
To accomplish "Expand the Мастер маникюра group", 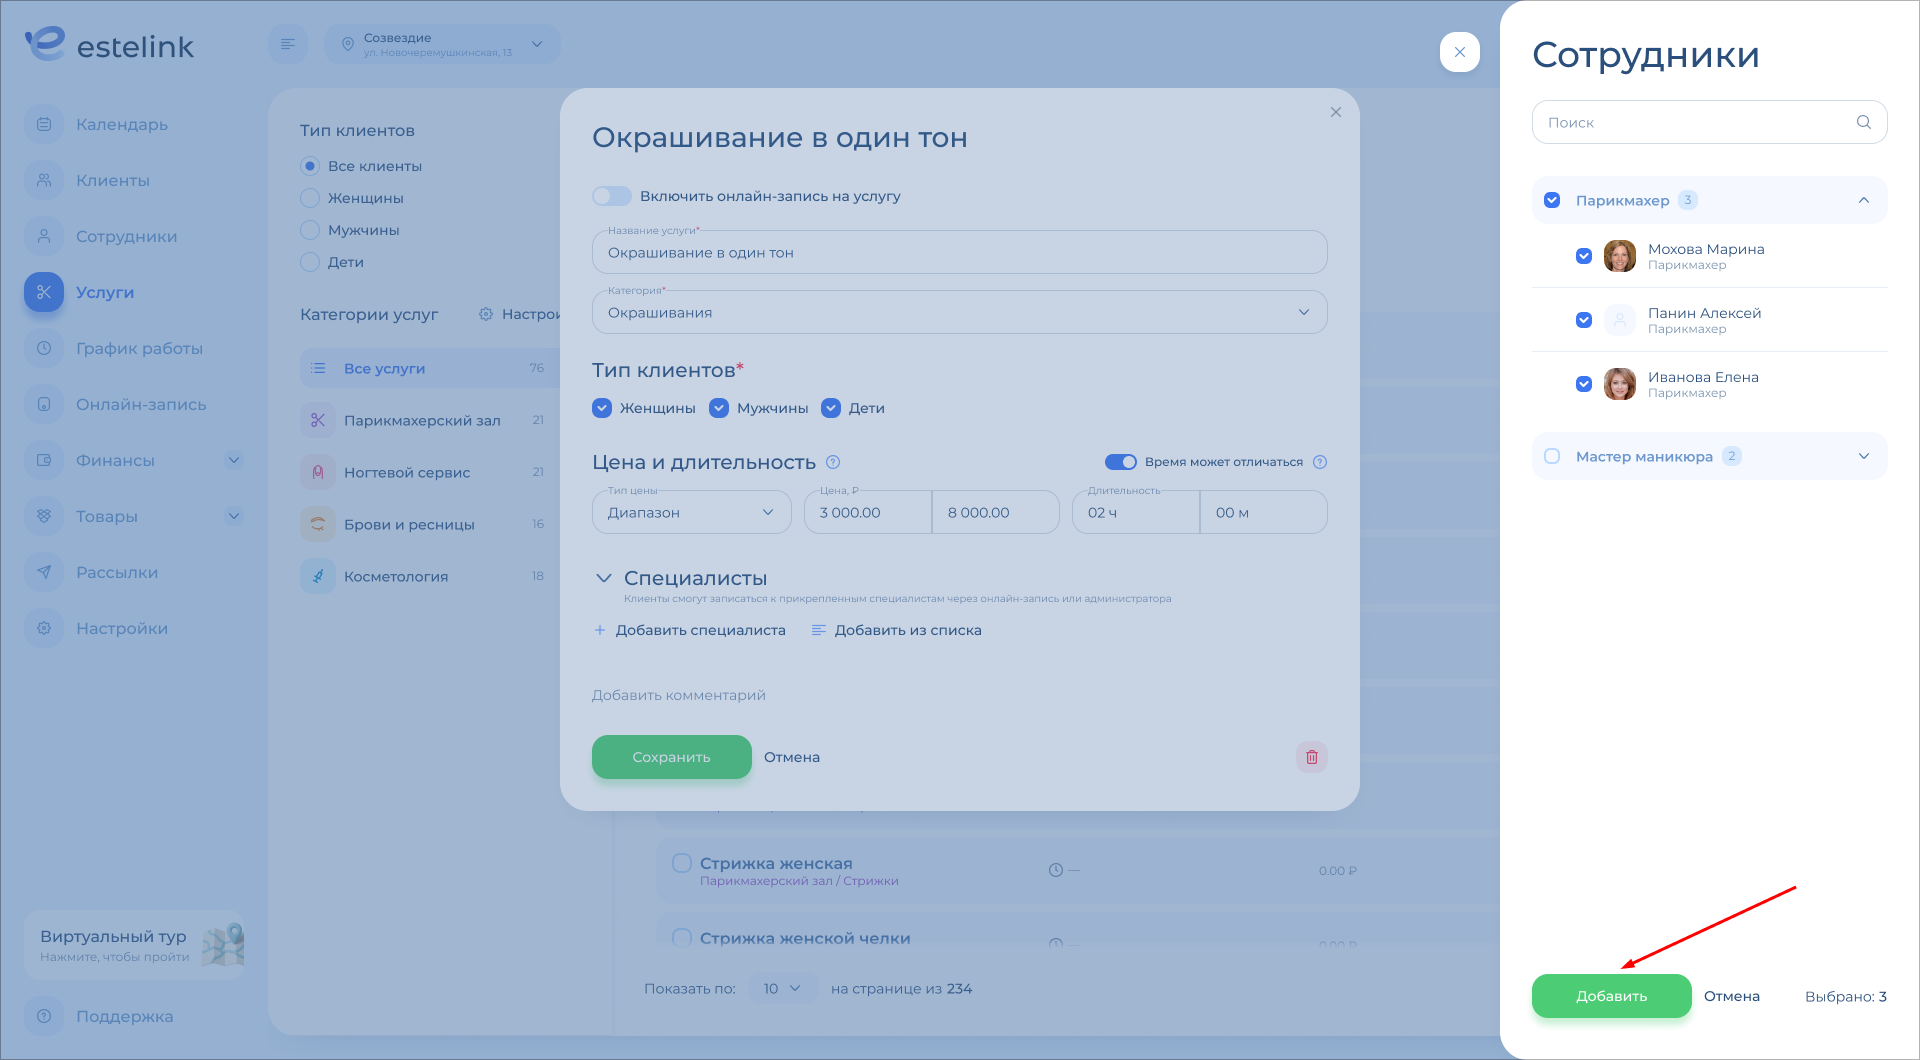I will point(1863,456).
